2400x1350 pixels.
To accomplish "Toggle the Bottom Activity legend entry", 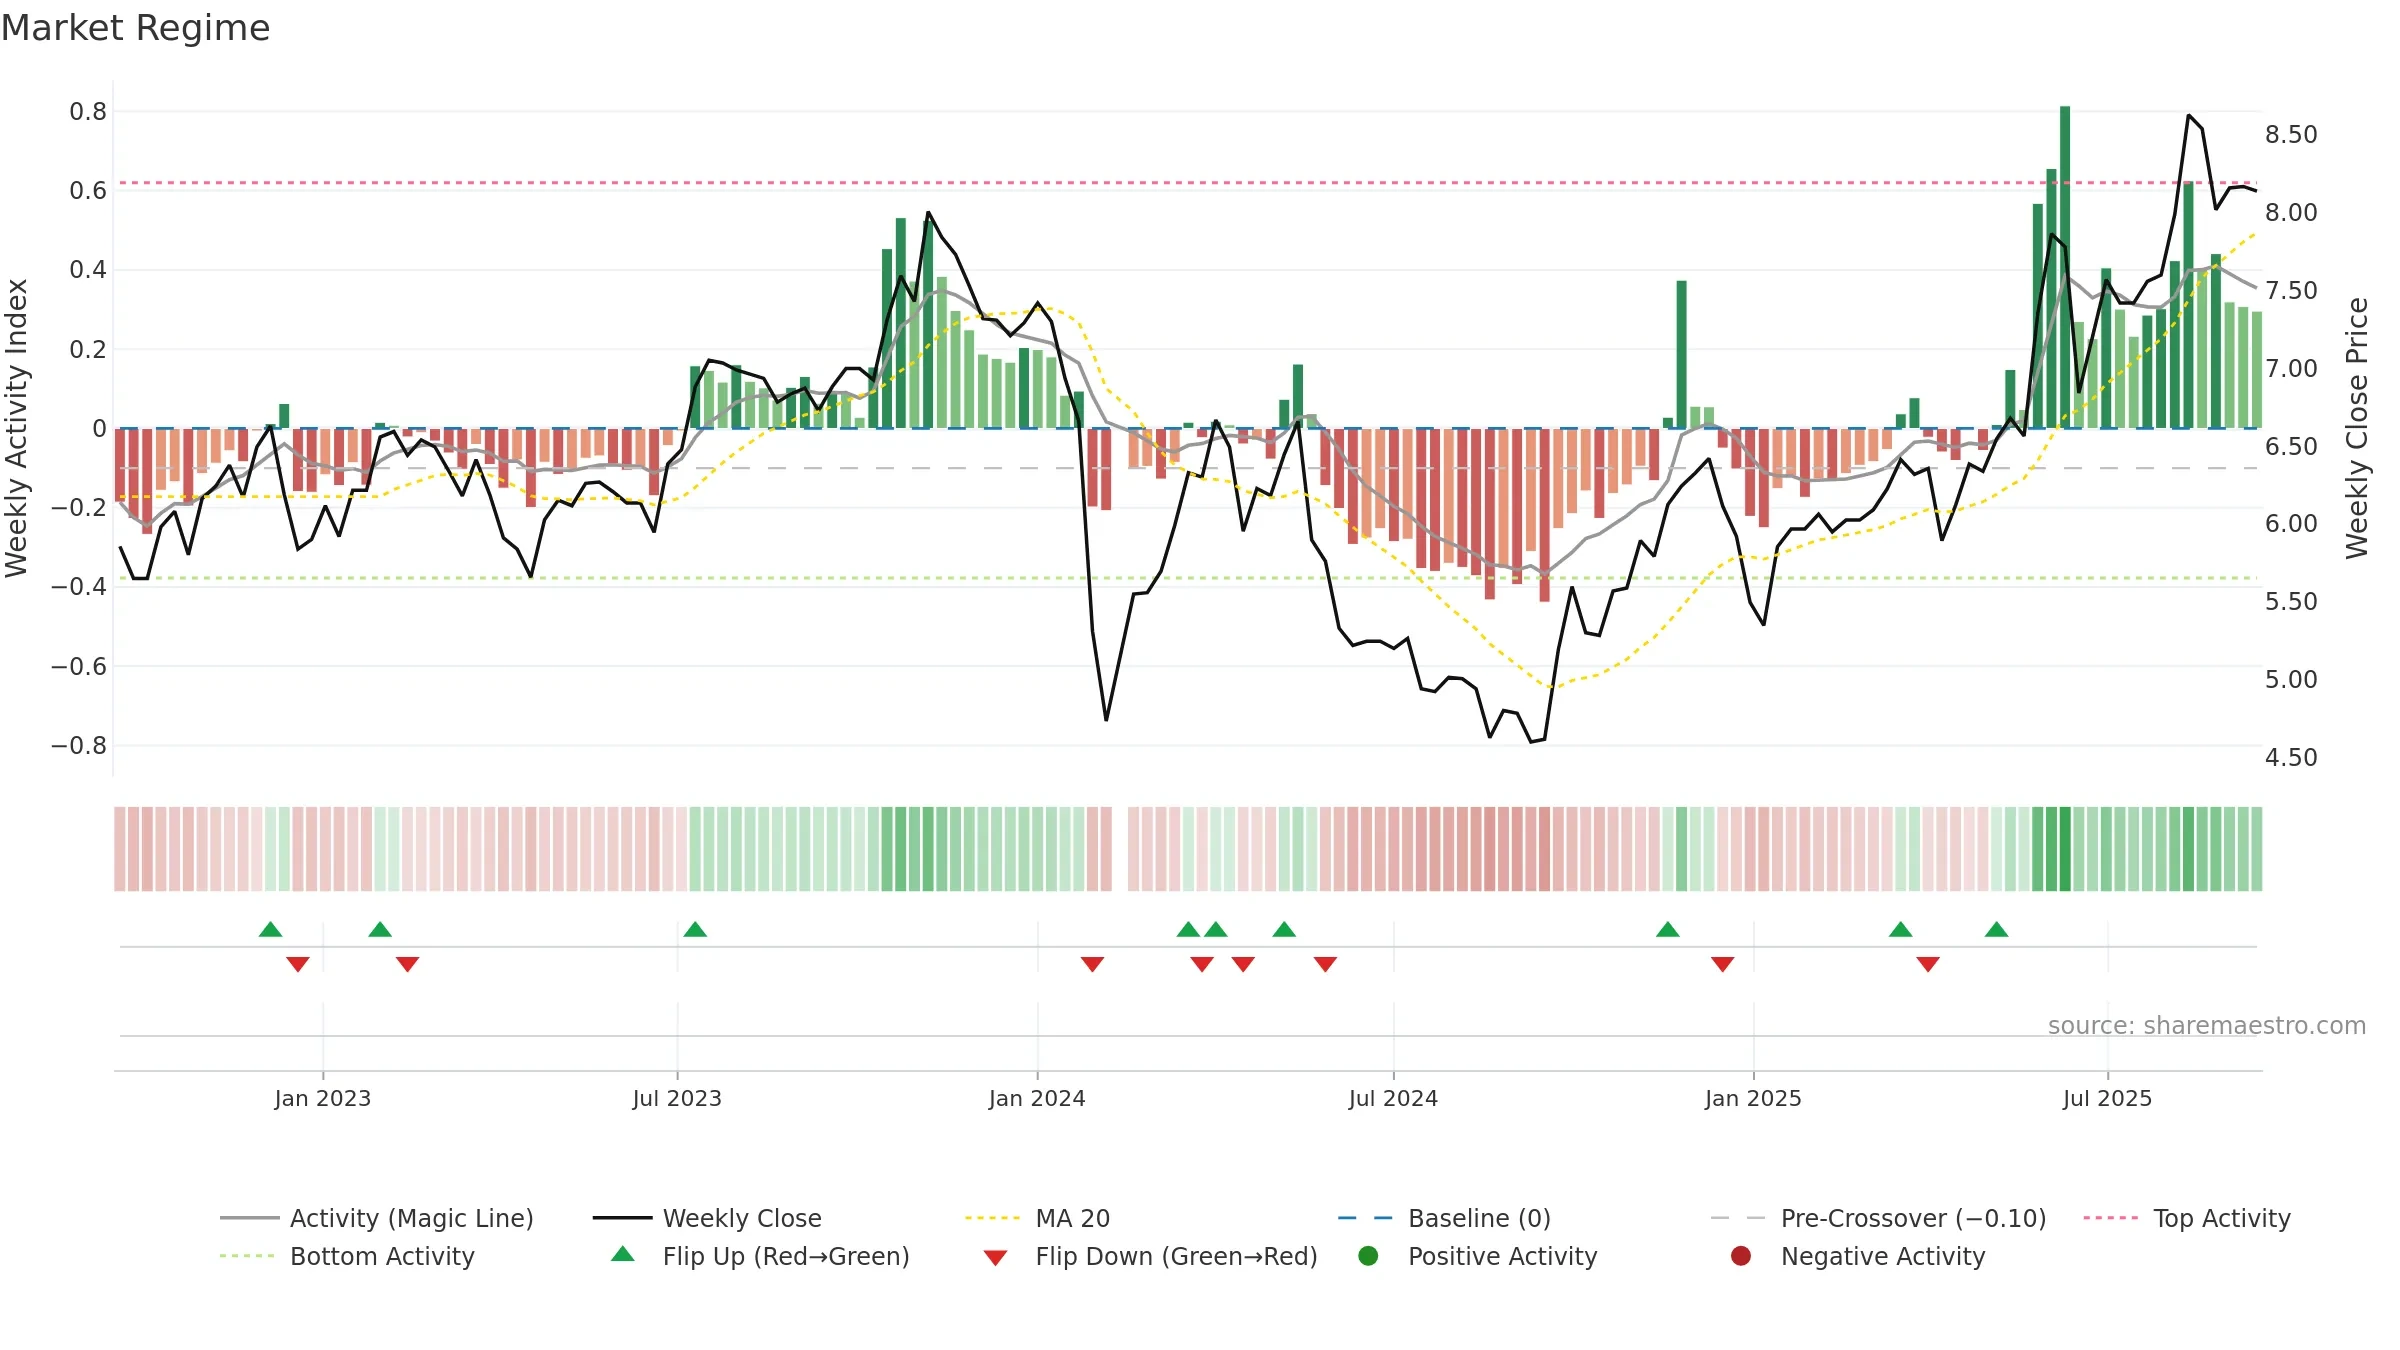I will point(347,1256).
